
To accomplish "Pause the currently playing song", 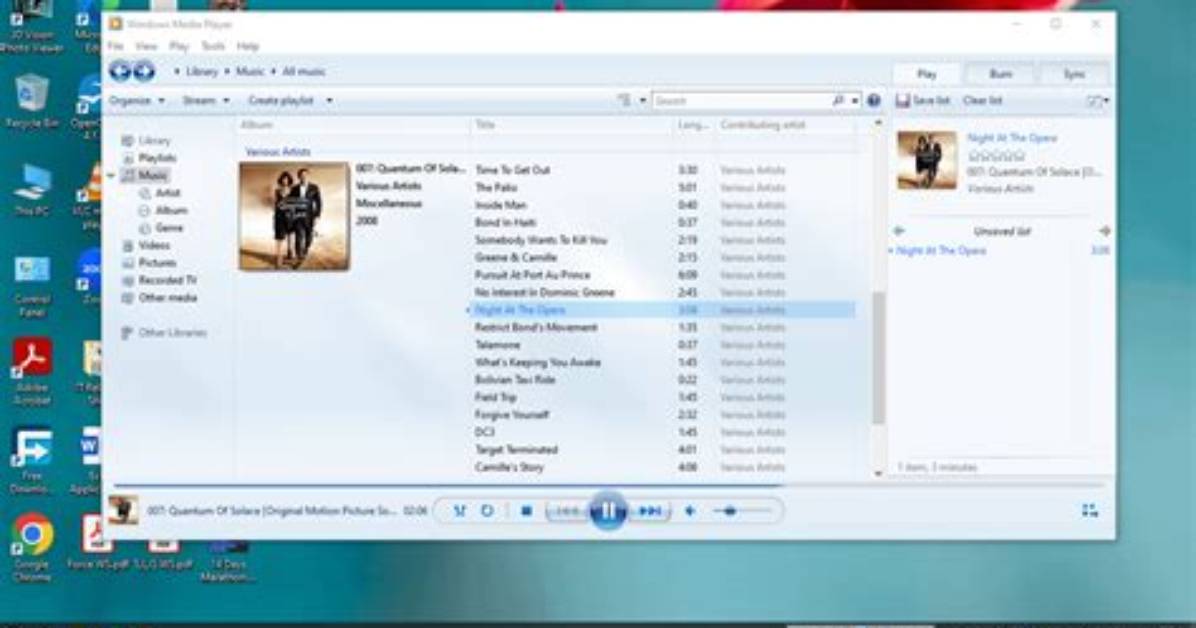I will click(608, 510).
